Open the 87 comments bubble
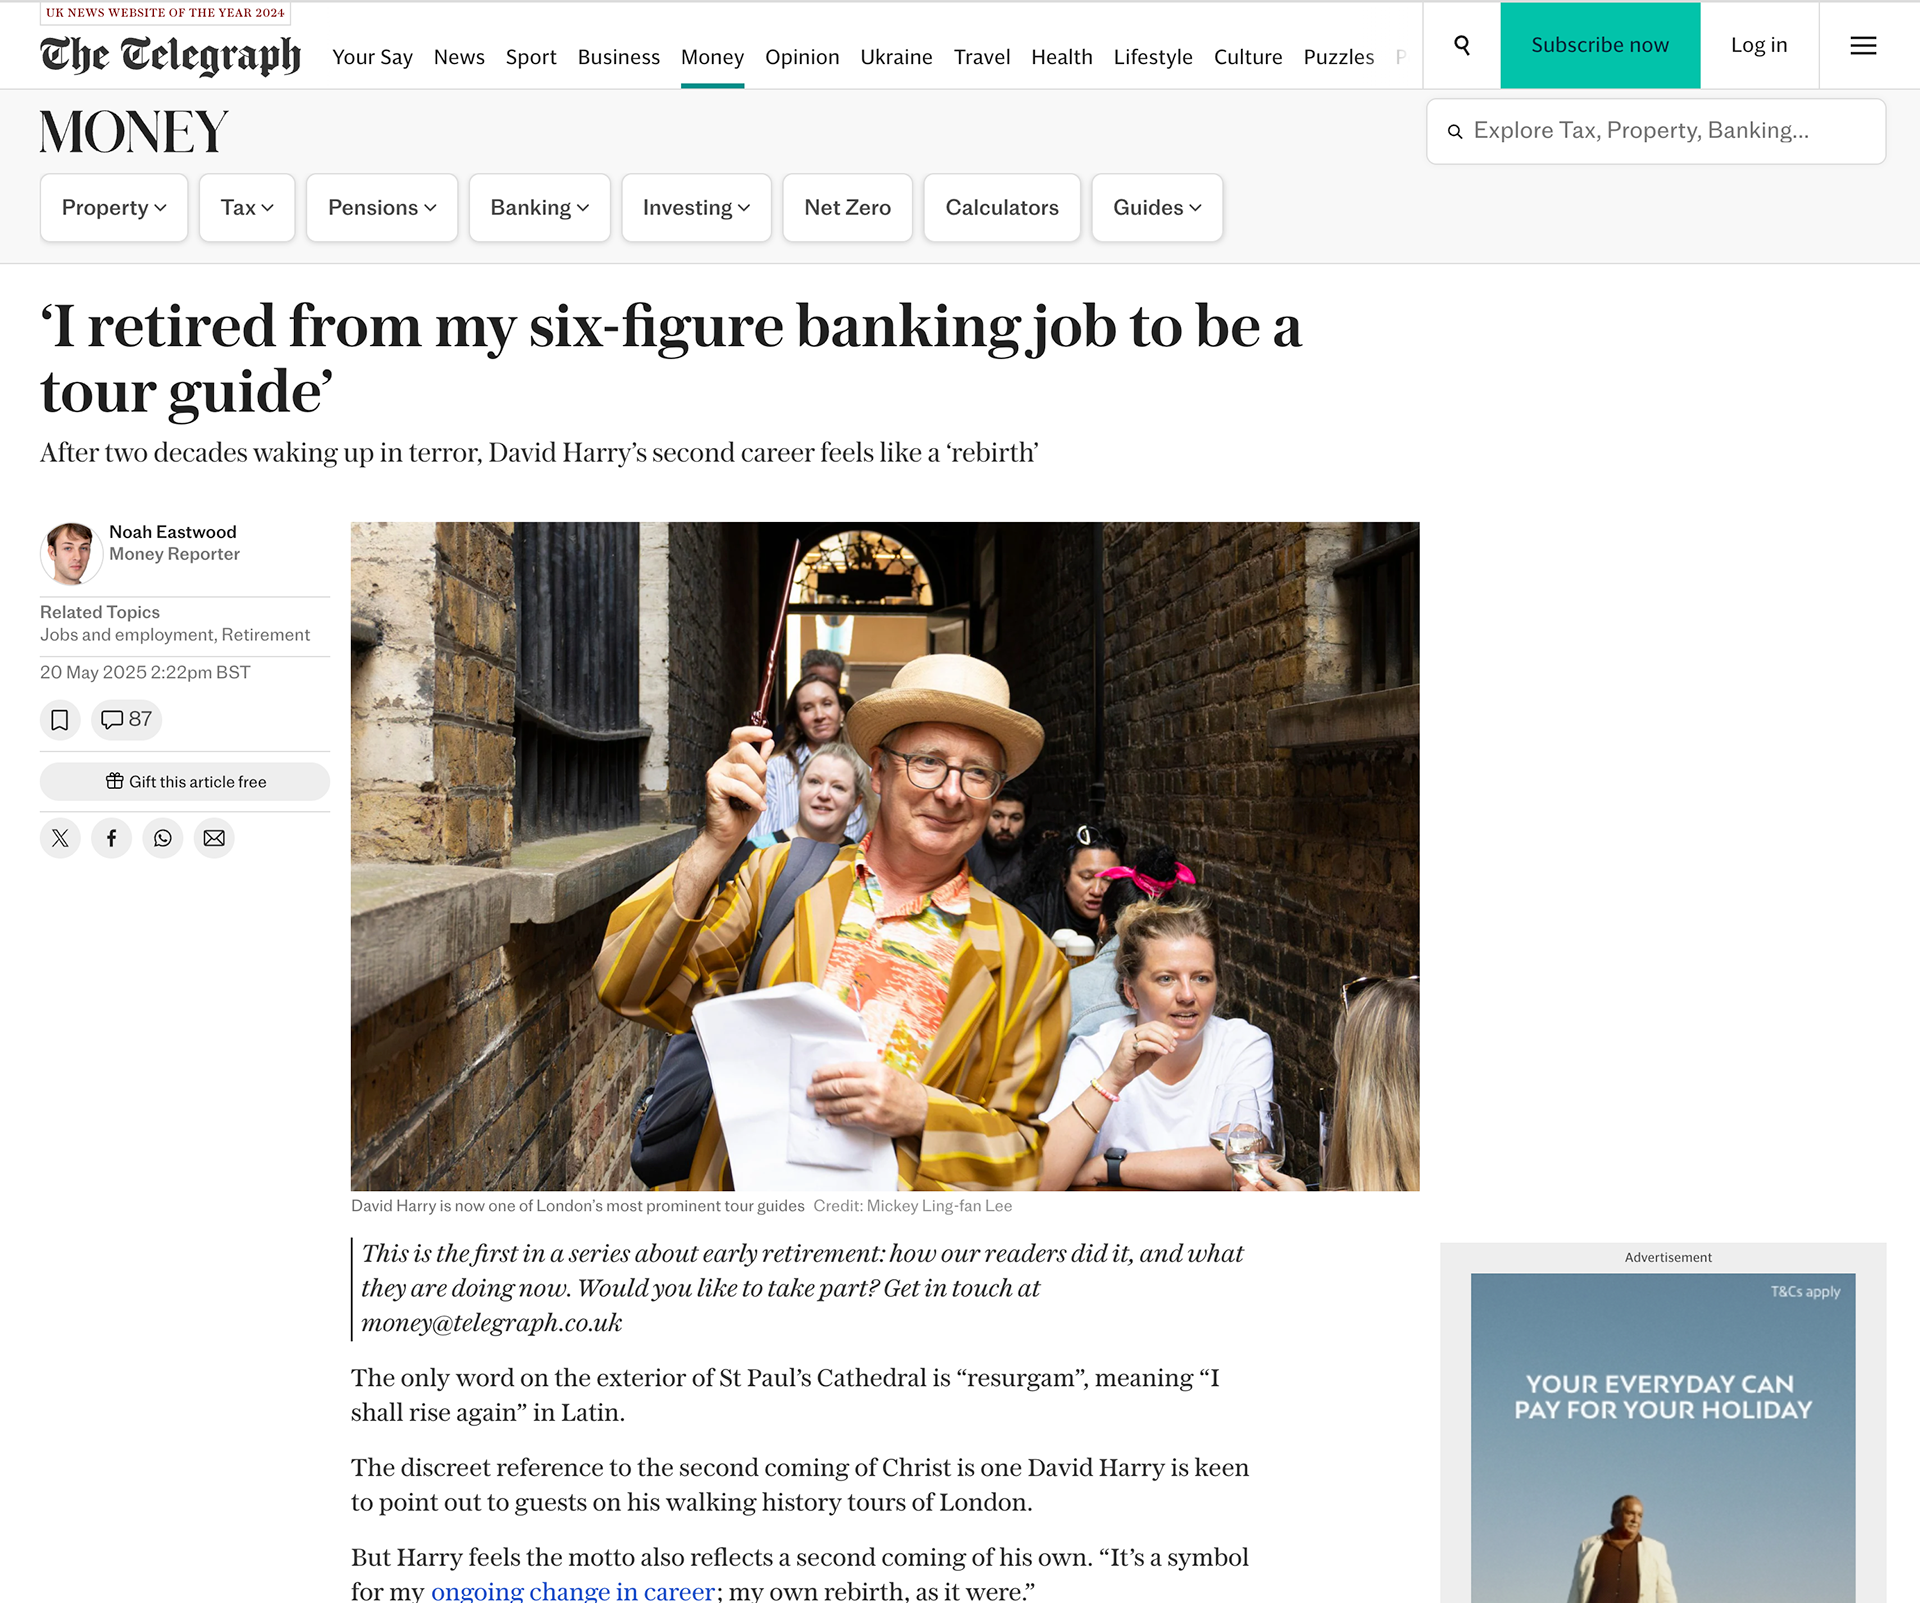The height and width of the screenshot is (1603, 1920). 126,720
